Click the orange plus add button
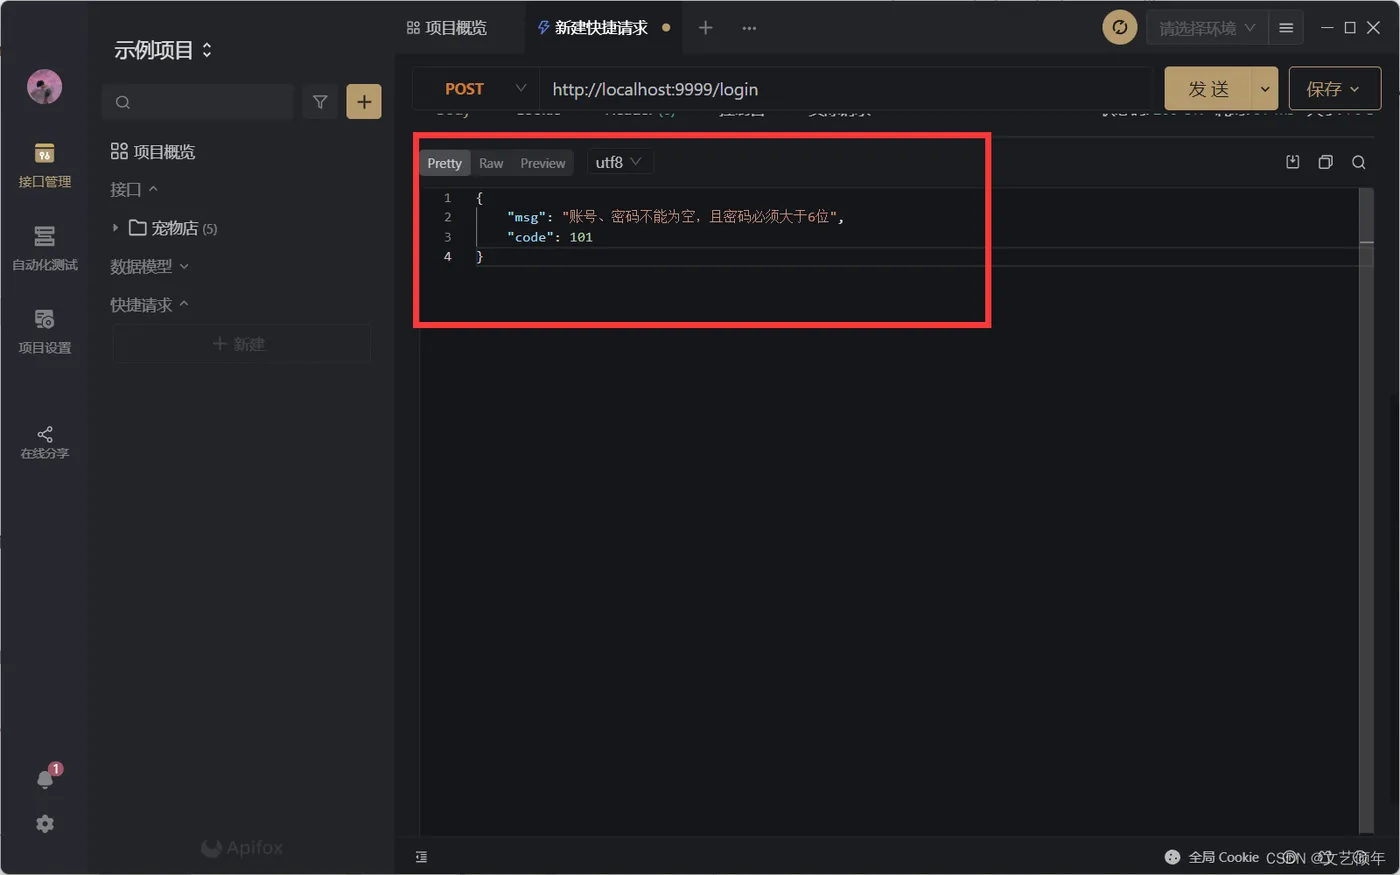1400x875 pixels. pyautogui.click(x=364, y=102)
